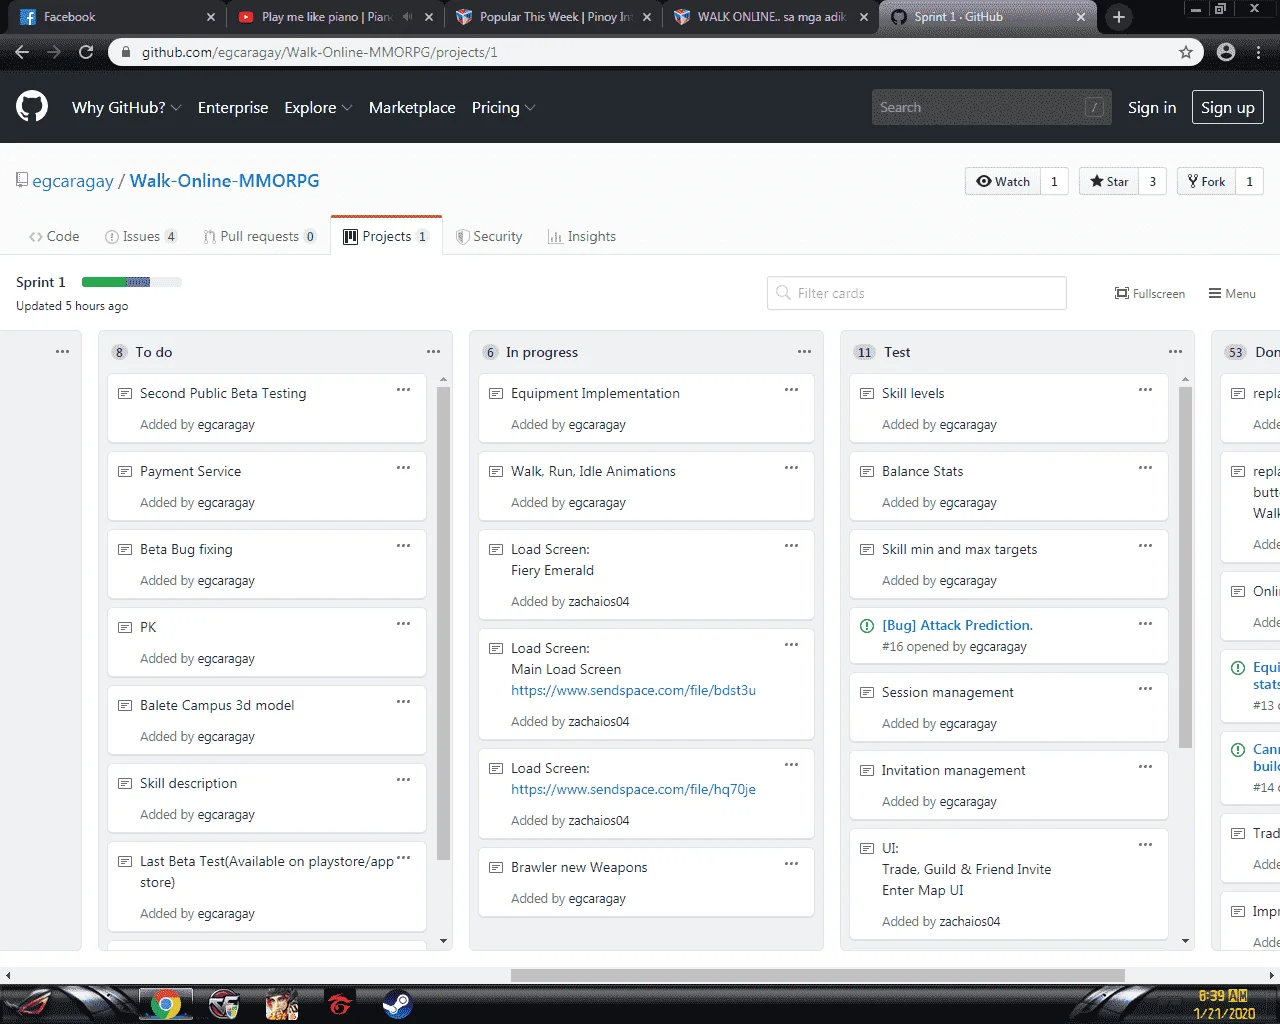Open the sendspace hq70je file link
Viewport: 1280px width, 1024px height.
tap(633, 789)
